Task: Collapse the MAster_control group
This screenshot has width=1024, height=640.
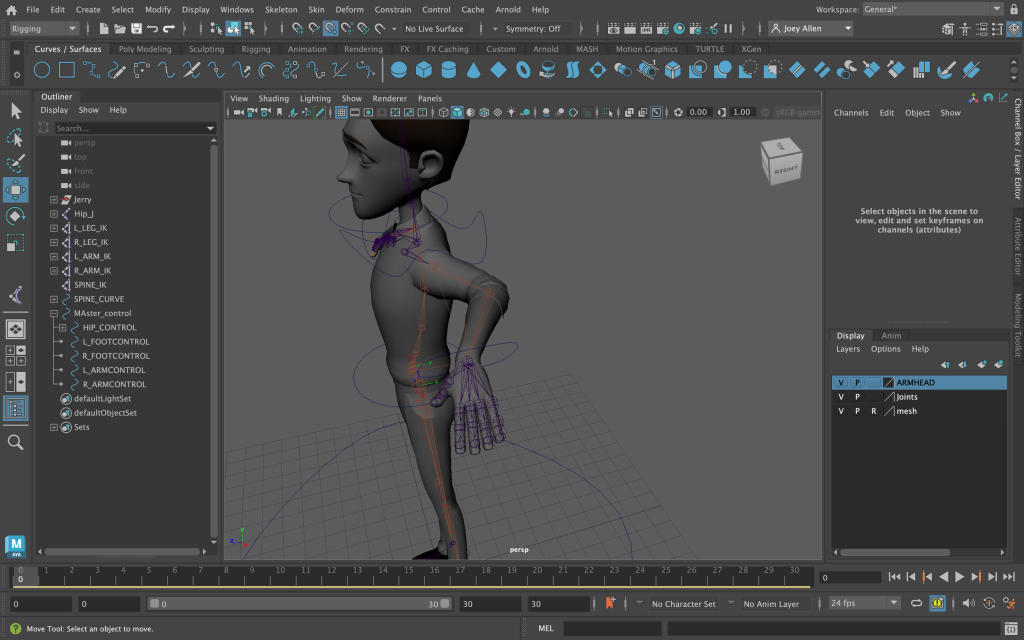Action: tap(54, 313)
